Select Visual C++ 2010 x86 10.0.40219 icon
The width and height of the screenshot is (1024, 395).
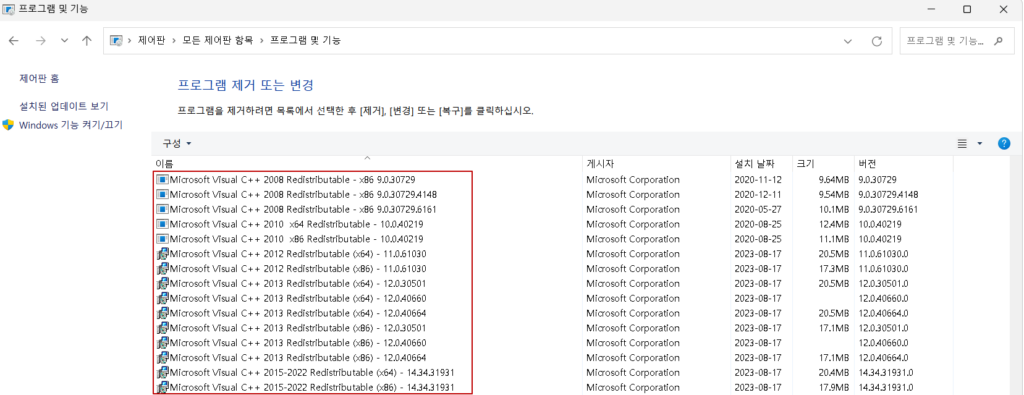(162, 239)
